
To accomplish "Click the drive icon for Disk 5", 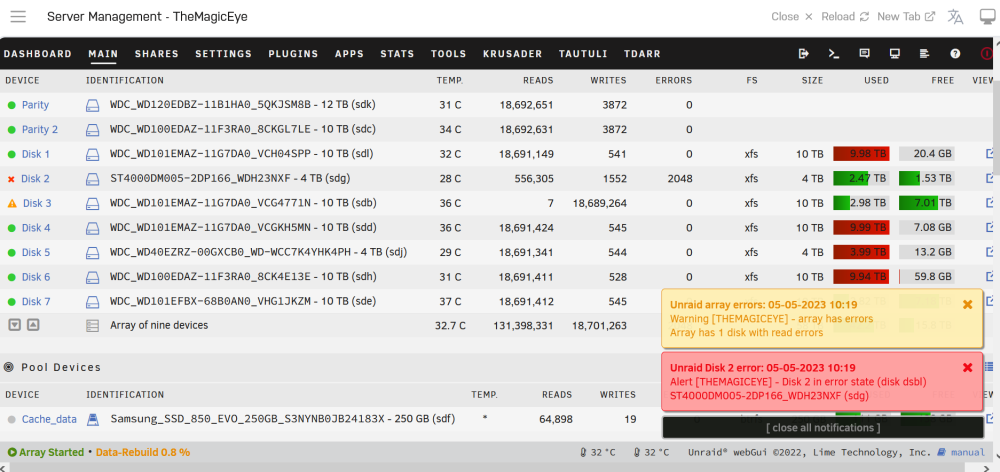I will [x=92, y=253].
